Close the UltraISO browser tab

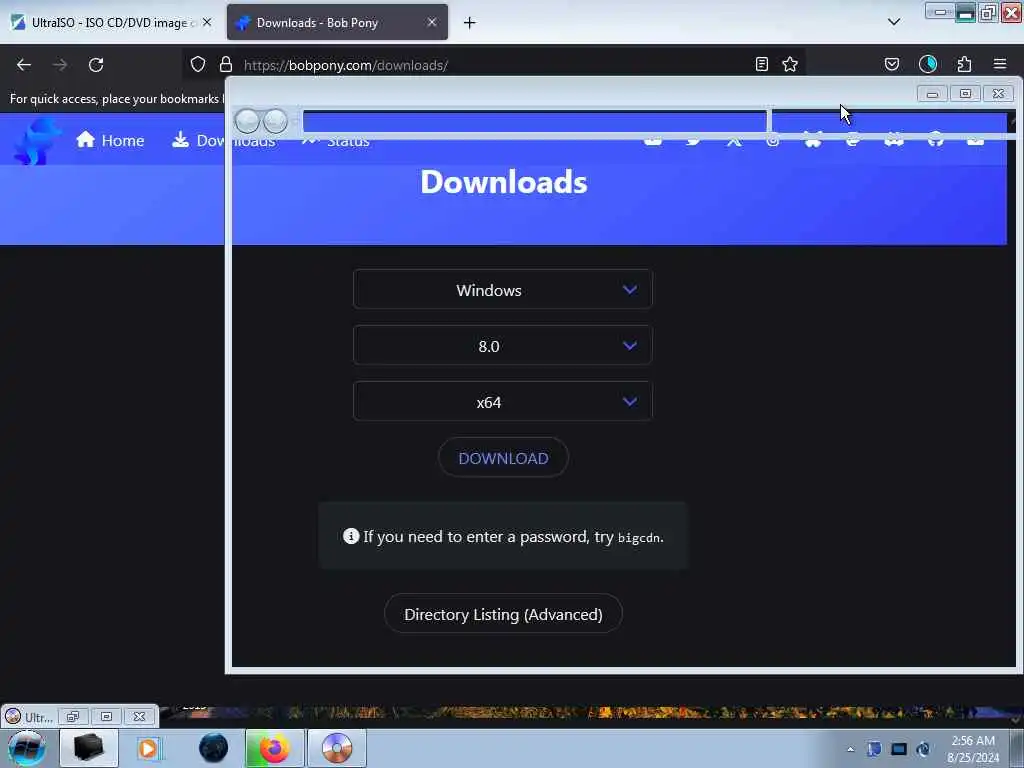pyautogui.click(x=207, y=22)
